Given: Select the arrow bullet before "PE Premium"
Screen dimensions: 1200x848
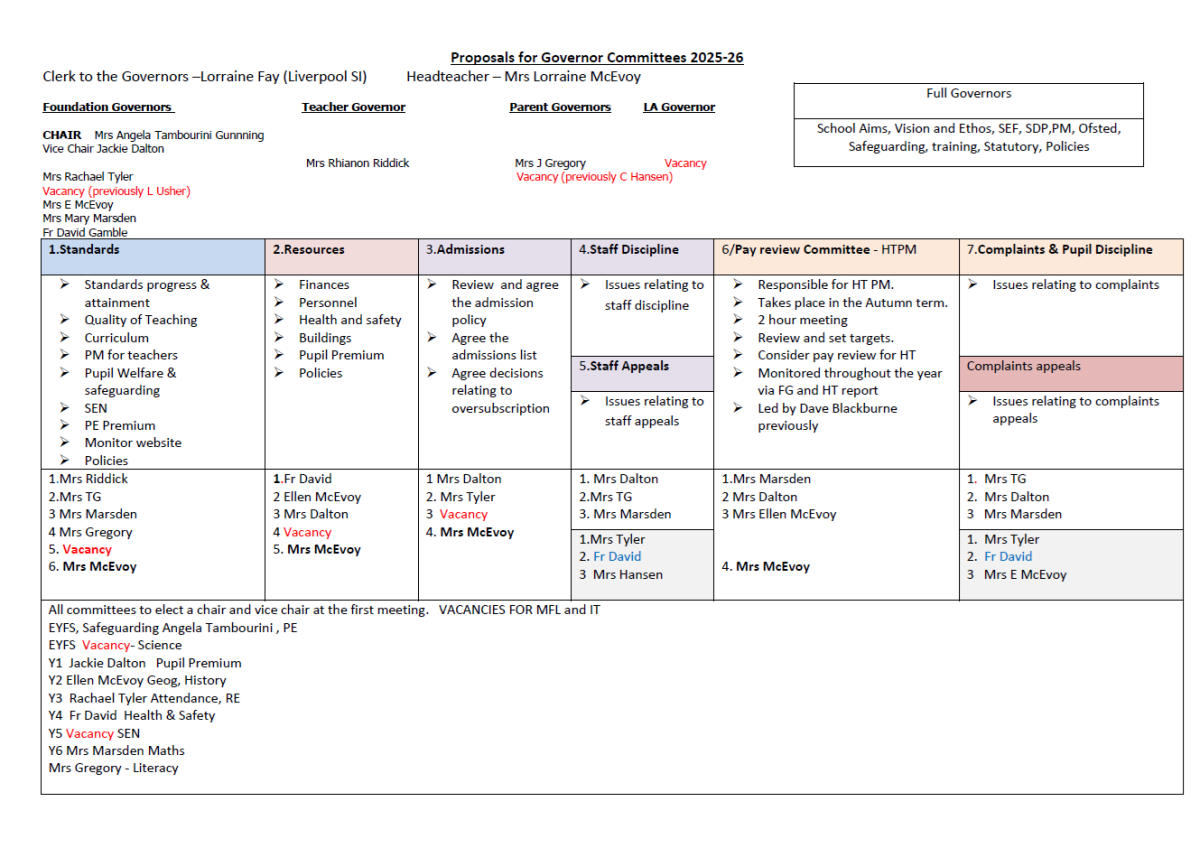Looking at the screenshot, I should click(64, 425).
